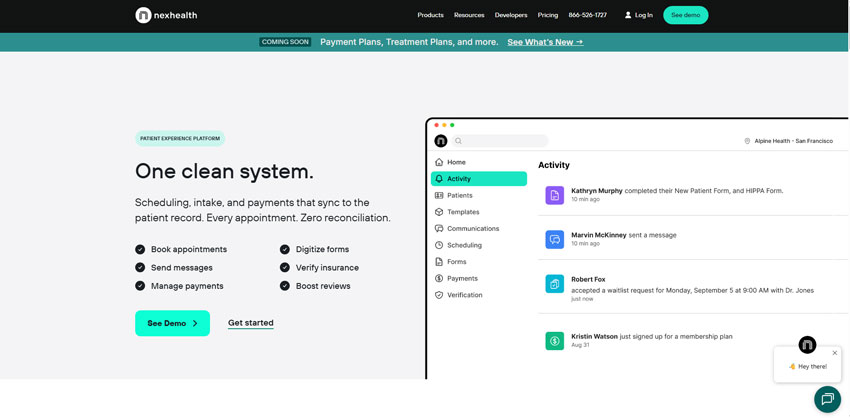This screenshot has width=850, height=418.
Task: Click the checkmark beside Verify insurance
Action: click(x=285, y=267)
